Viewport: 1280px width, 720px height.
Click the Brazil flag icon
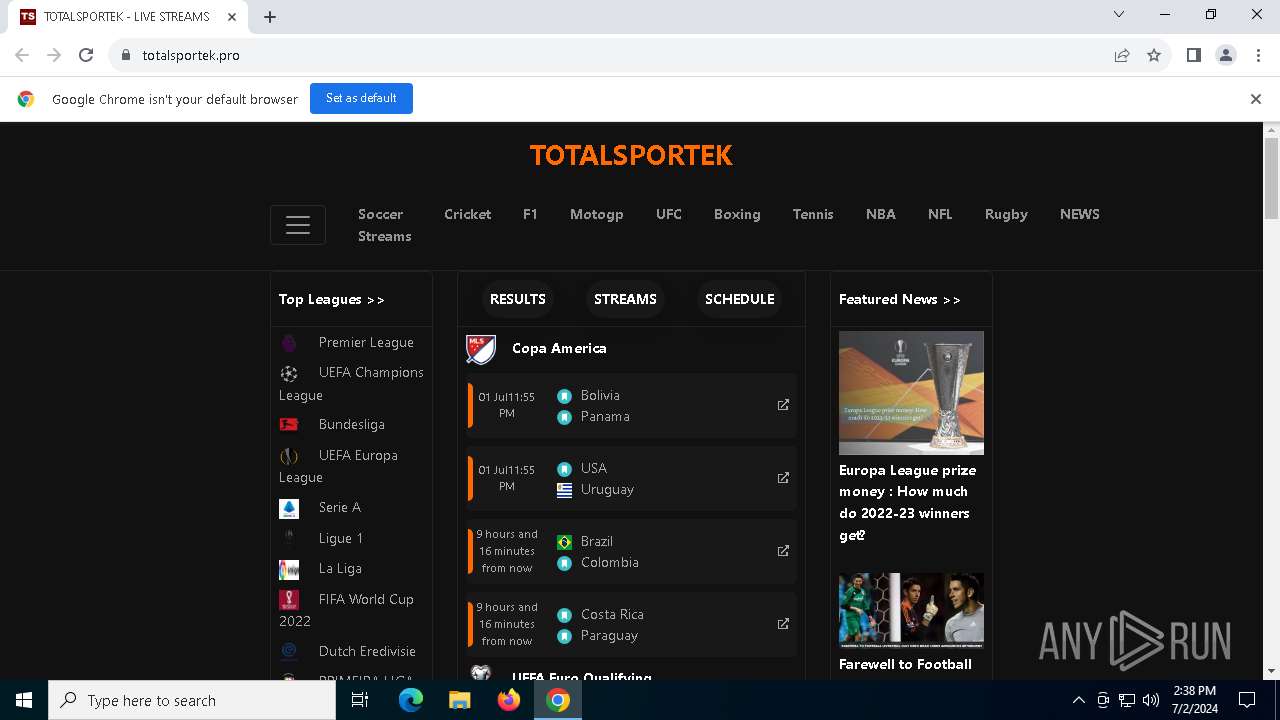[564, 542]
